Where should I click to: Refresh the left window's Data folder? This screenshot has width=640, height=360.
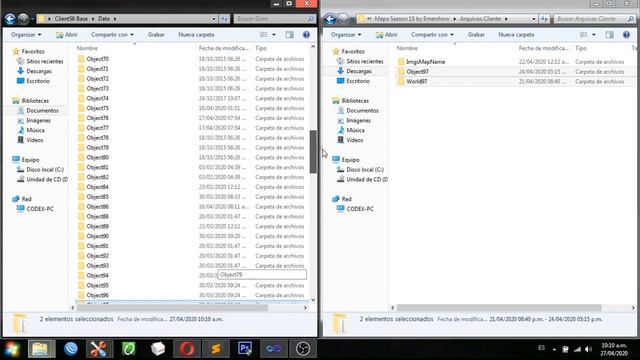224,19
